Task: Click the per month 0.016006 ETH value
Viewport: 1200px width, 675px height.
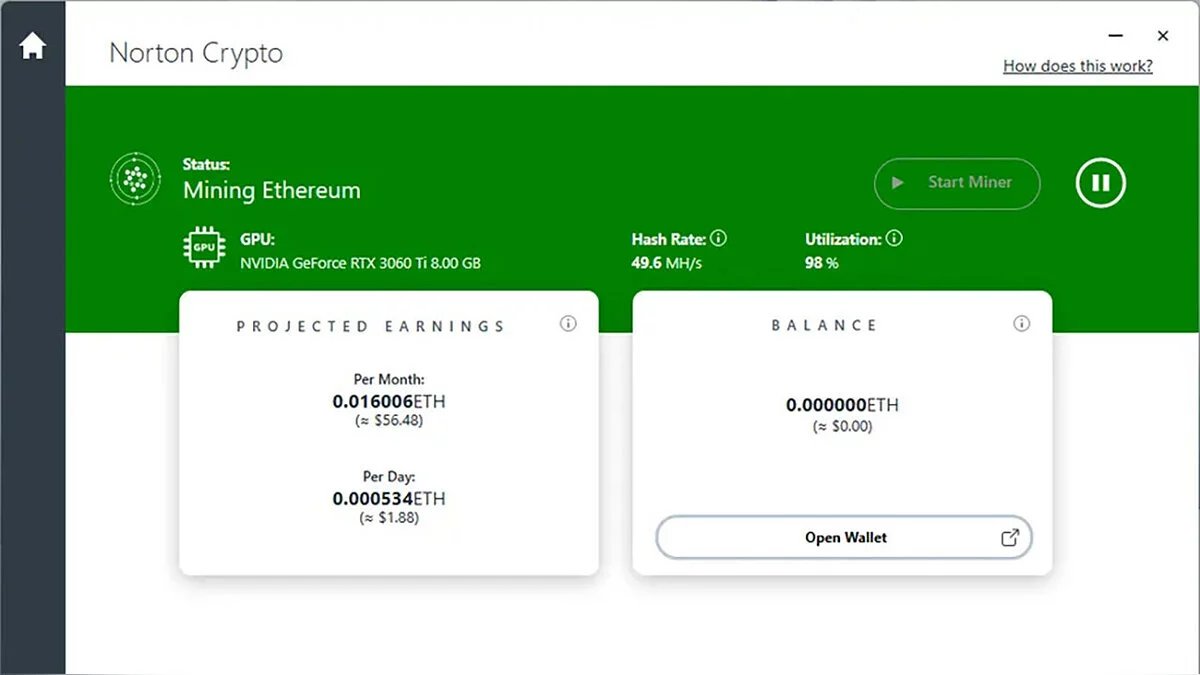Action: 389,401
